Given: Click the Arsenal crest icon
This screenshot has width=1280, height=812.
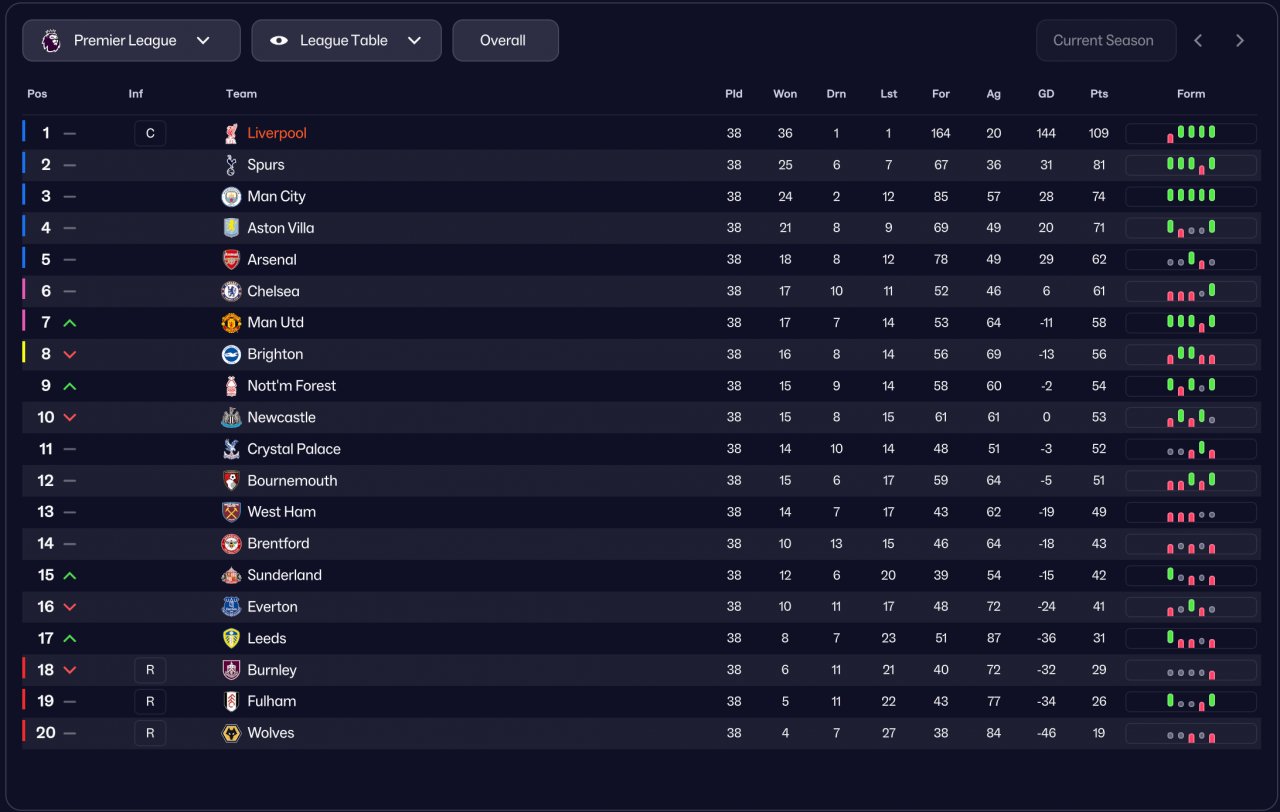Looking at the screenshot, I should 231,259.
